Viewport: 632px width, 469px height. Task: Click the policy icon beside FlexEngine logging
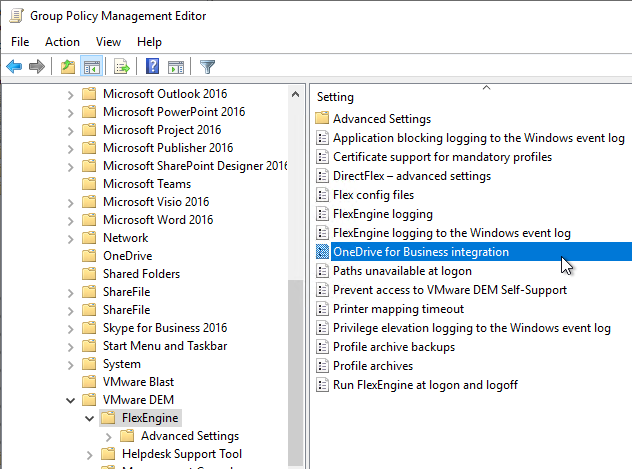tap(322, 214)
